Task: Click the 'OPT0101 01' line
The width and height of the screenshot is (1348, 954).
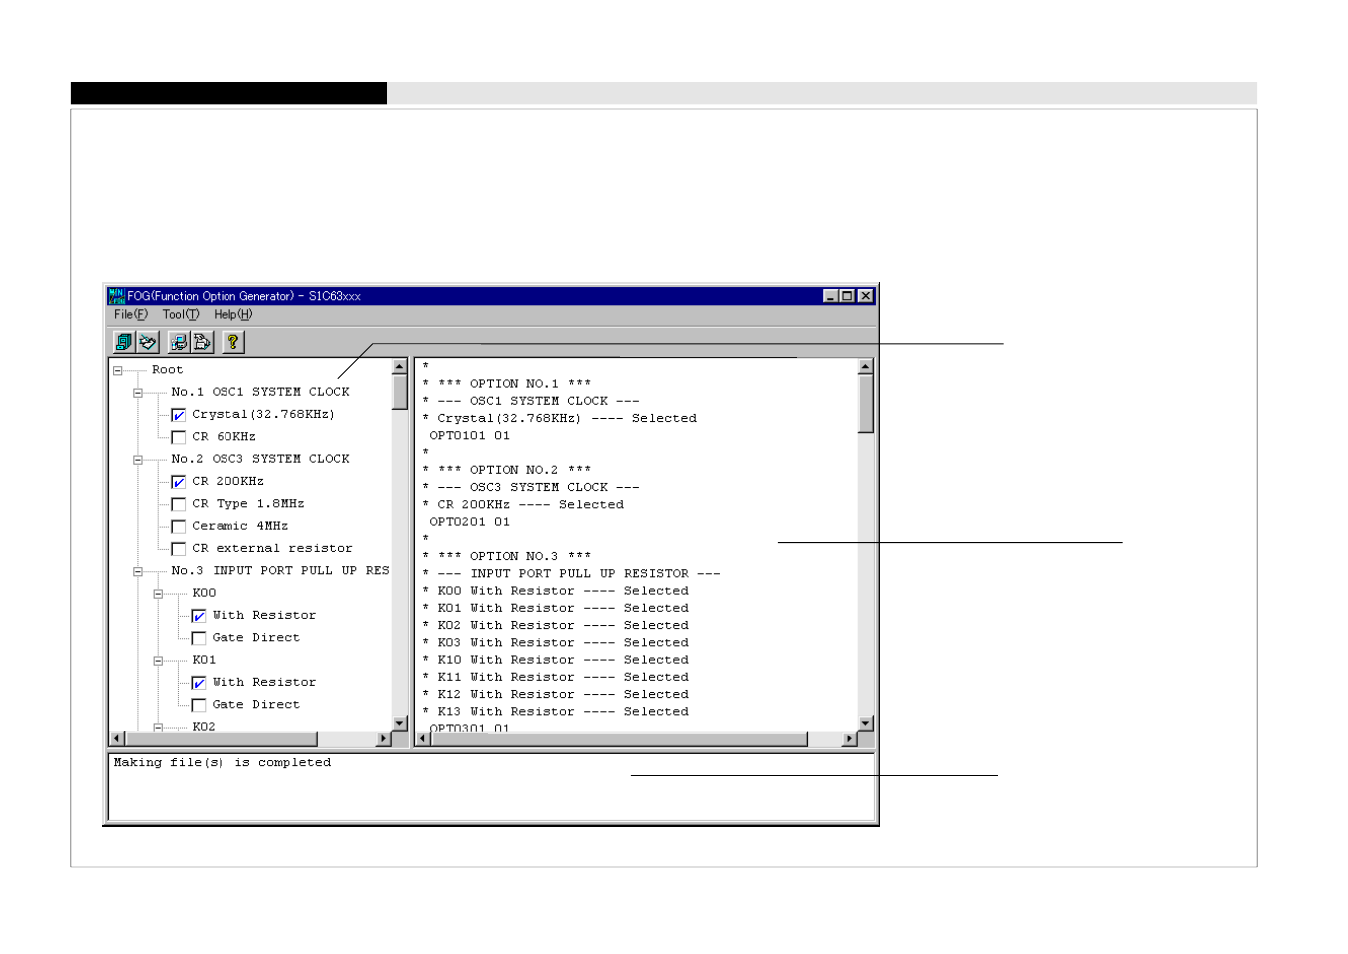Action: coord(469,436)
